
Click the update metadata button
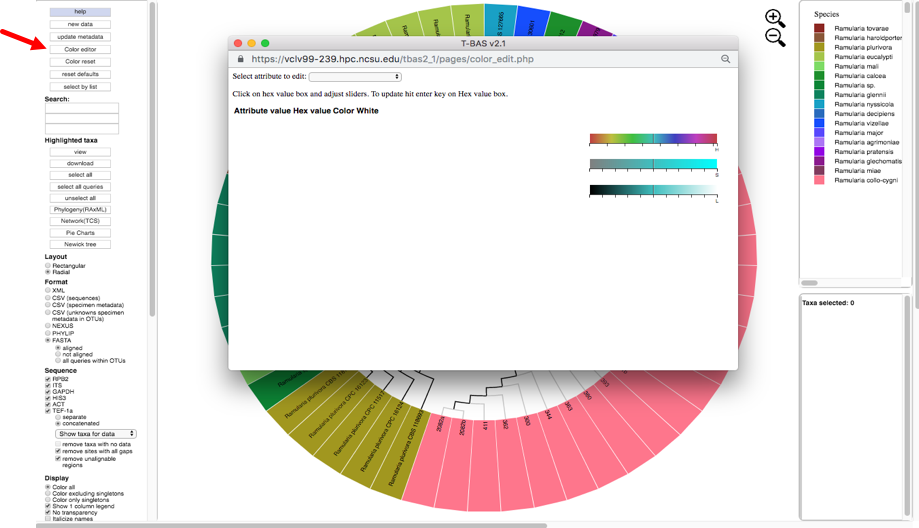click(x=80, y=37)
